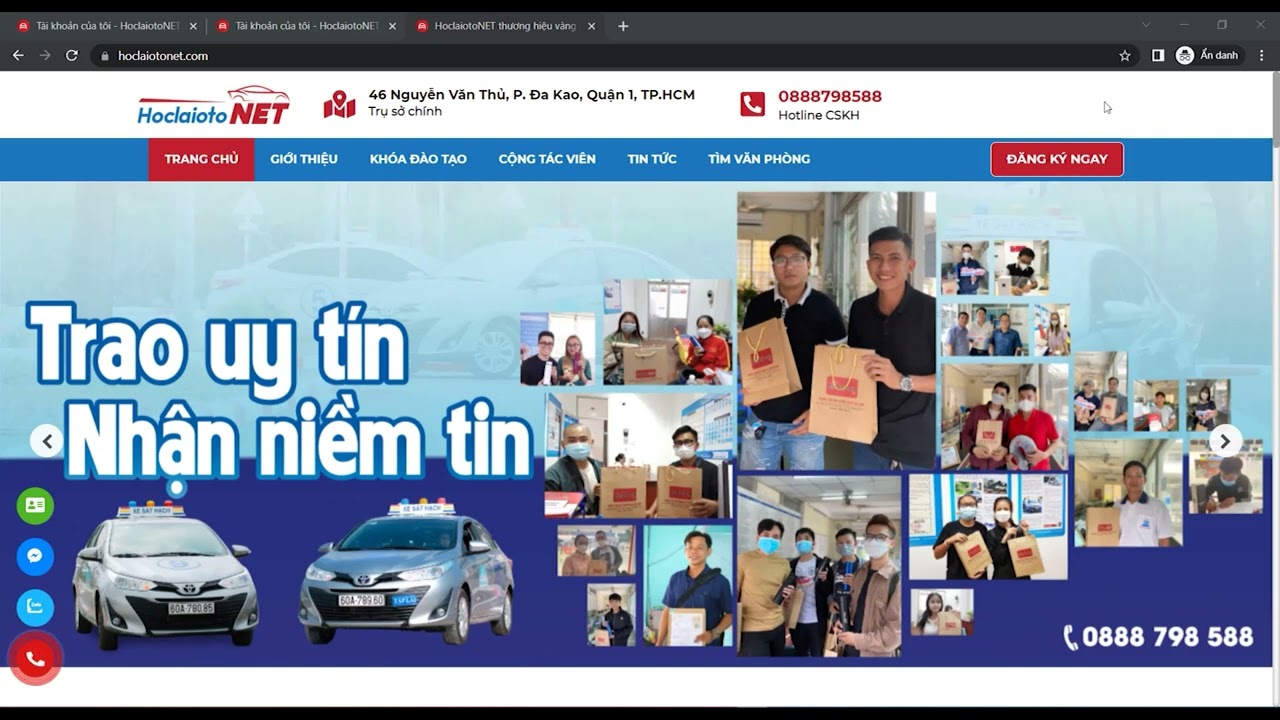Click the red phone call floating icon
The height and width of the screenshot is (720, 1280).
(x=35, y=658)
